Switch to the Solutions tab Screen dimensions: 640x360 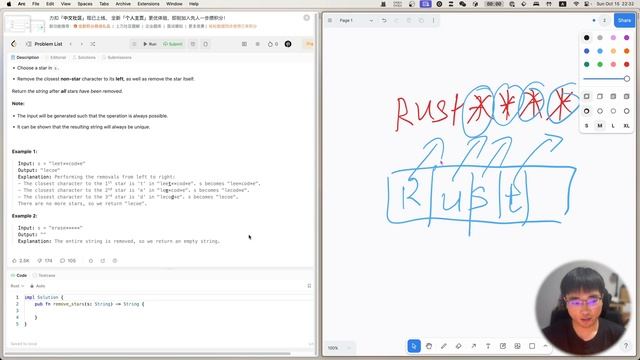[x=84, y=58]
